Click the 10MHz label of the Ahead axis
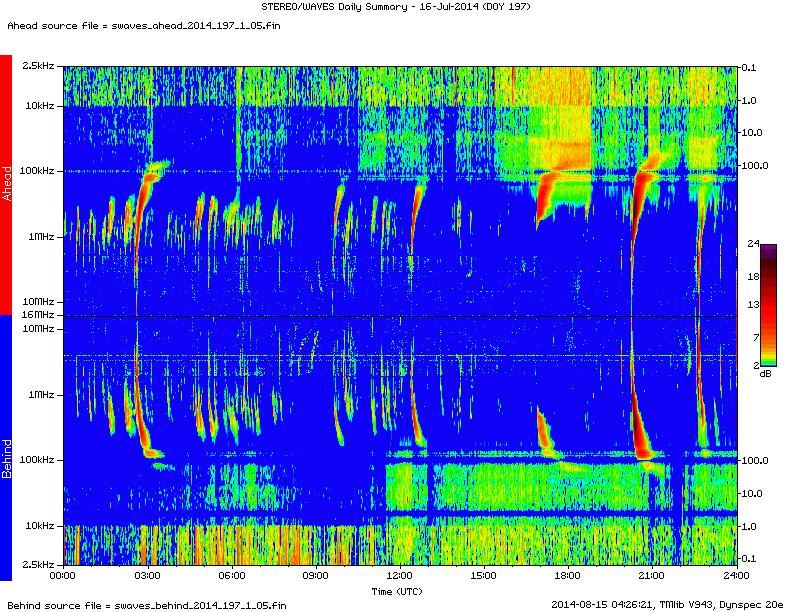The width and height of the screenshot is (792, 612). click(x=38, y=302)
